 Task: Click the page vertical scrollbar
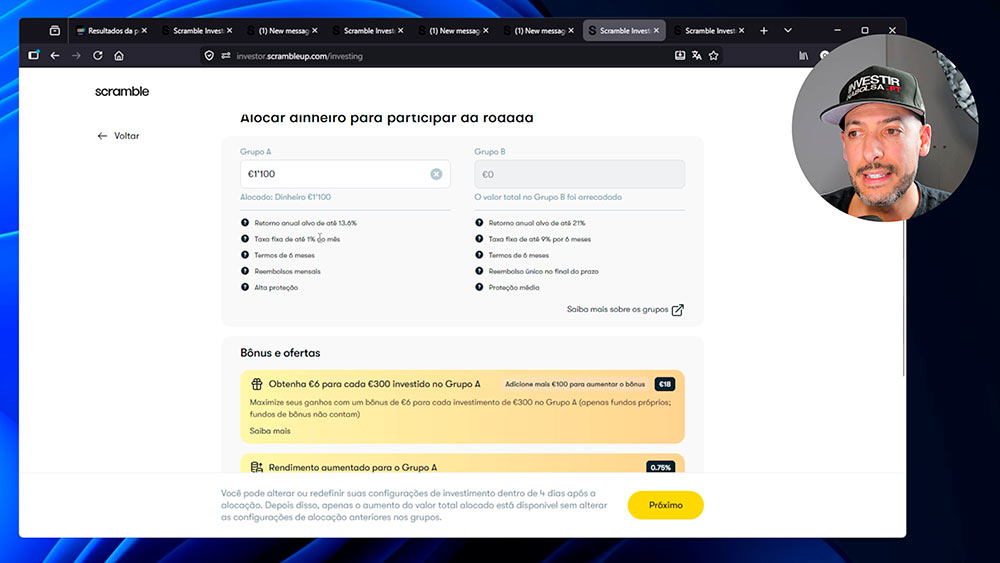pos(904,296)
